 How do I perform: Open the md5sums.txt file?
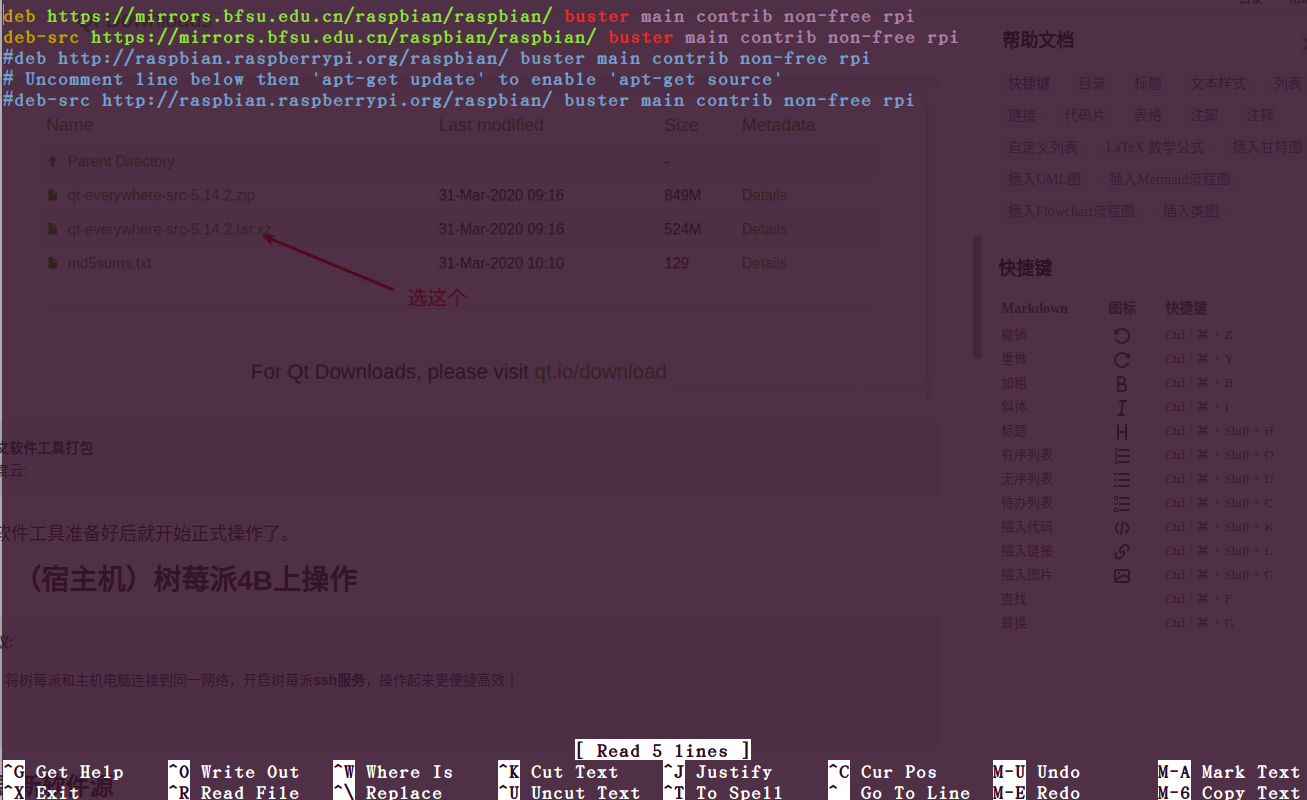click(x=109, y=262)
